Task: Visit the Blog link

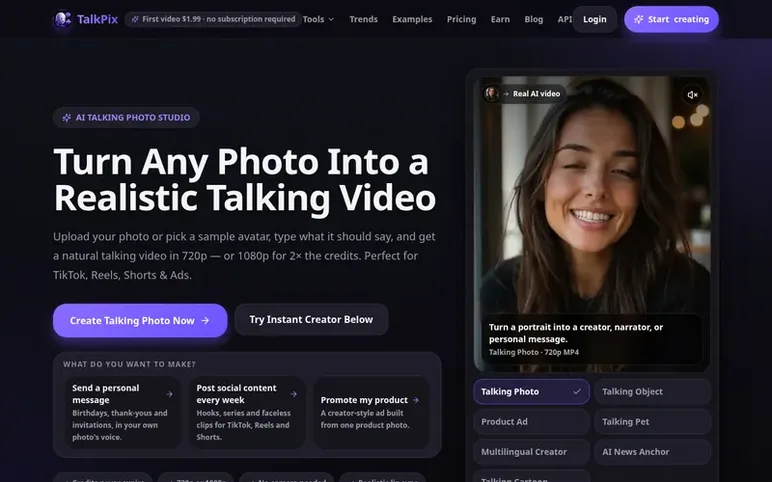Action: pyautogui.click(x=534, y=19)
